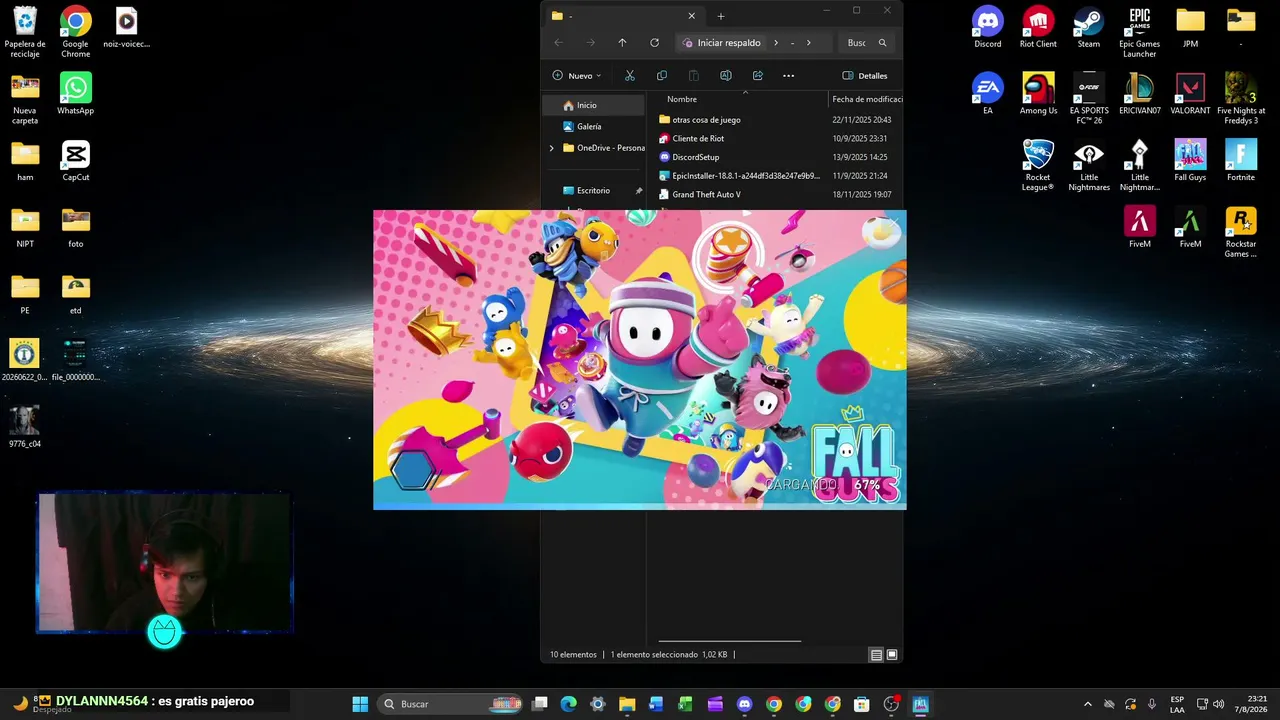Expand the last breadcrumb chevron in address bar
Screen dimensions: 1280x720
(x=808, y=43)
